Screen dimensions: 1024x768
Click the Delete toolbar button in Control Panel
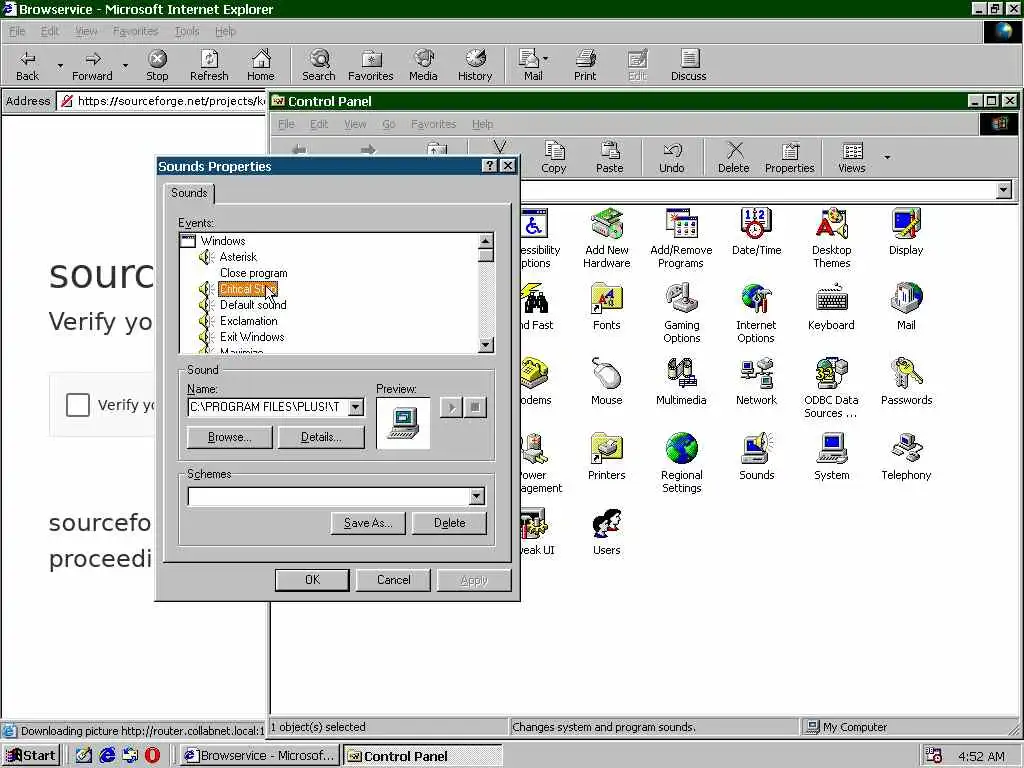(x=733, y=157)
